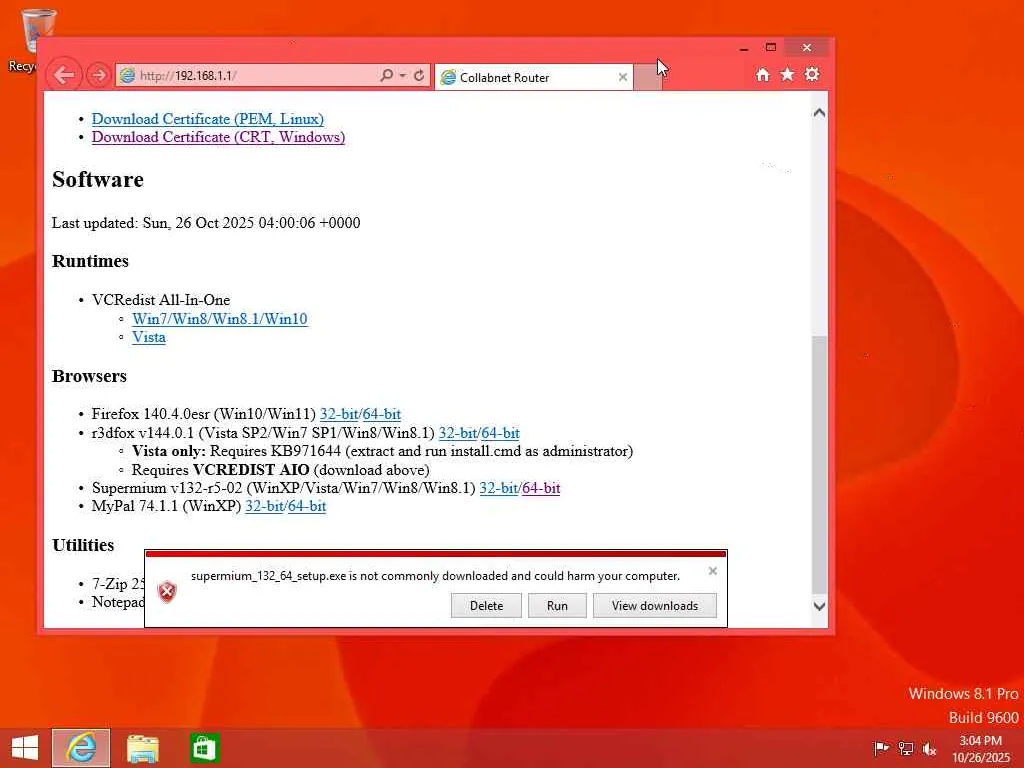Open Favorites with the star icon
The height and width of the screenshot is (768, 1024).
(788, 74)
